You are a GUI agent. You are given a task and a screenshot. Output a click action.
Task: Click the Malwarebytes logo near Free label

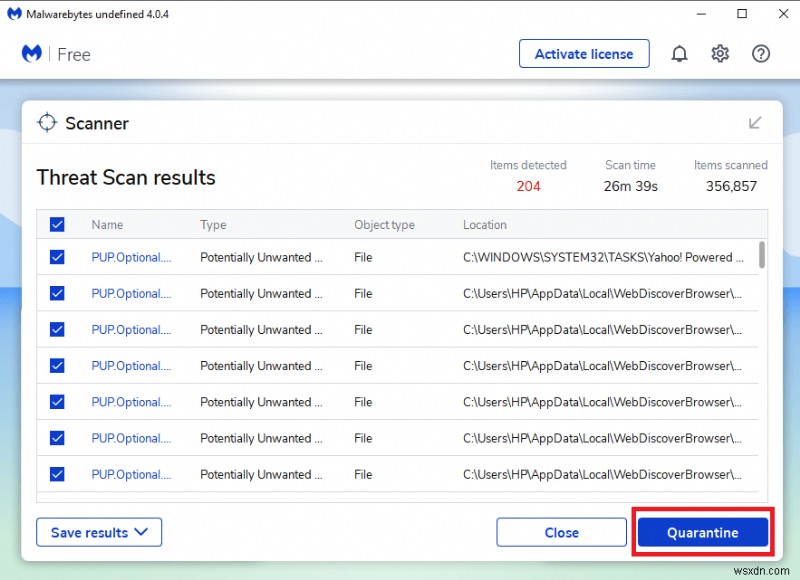[x=31, y=54]
